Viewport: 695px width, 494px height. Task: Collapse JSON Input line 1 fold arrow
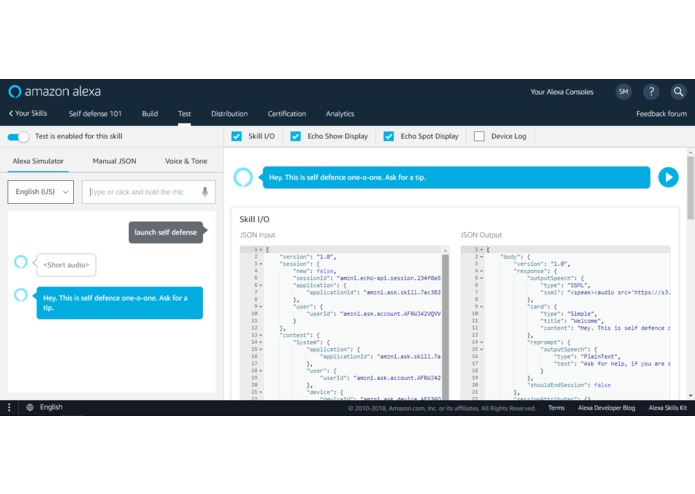coord(261,249)
